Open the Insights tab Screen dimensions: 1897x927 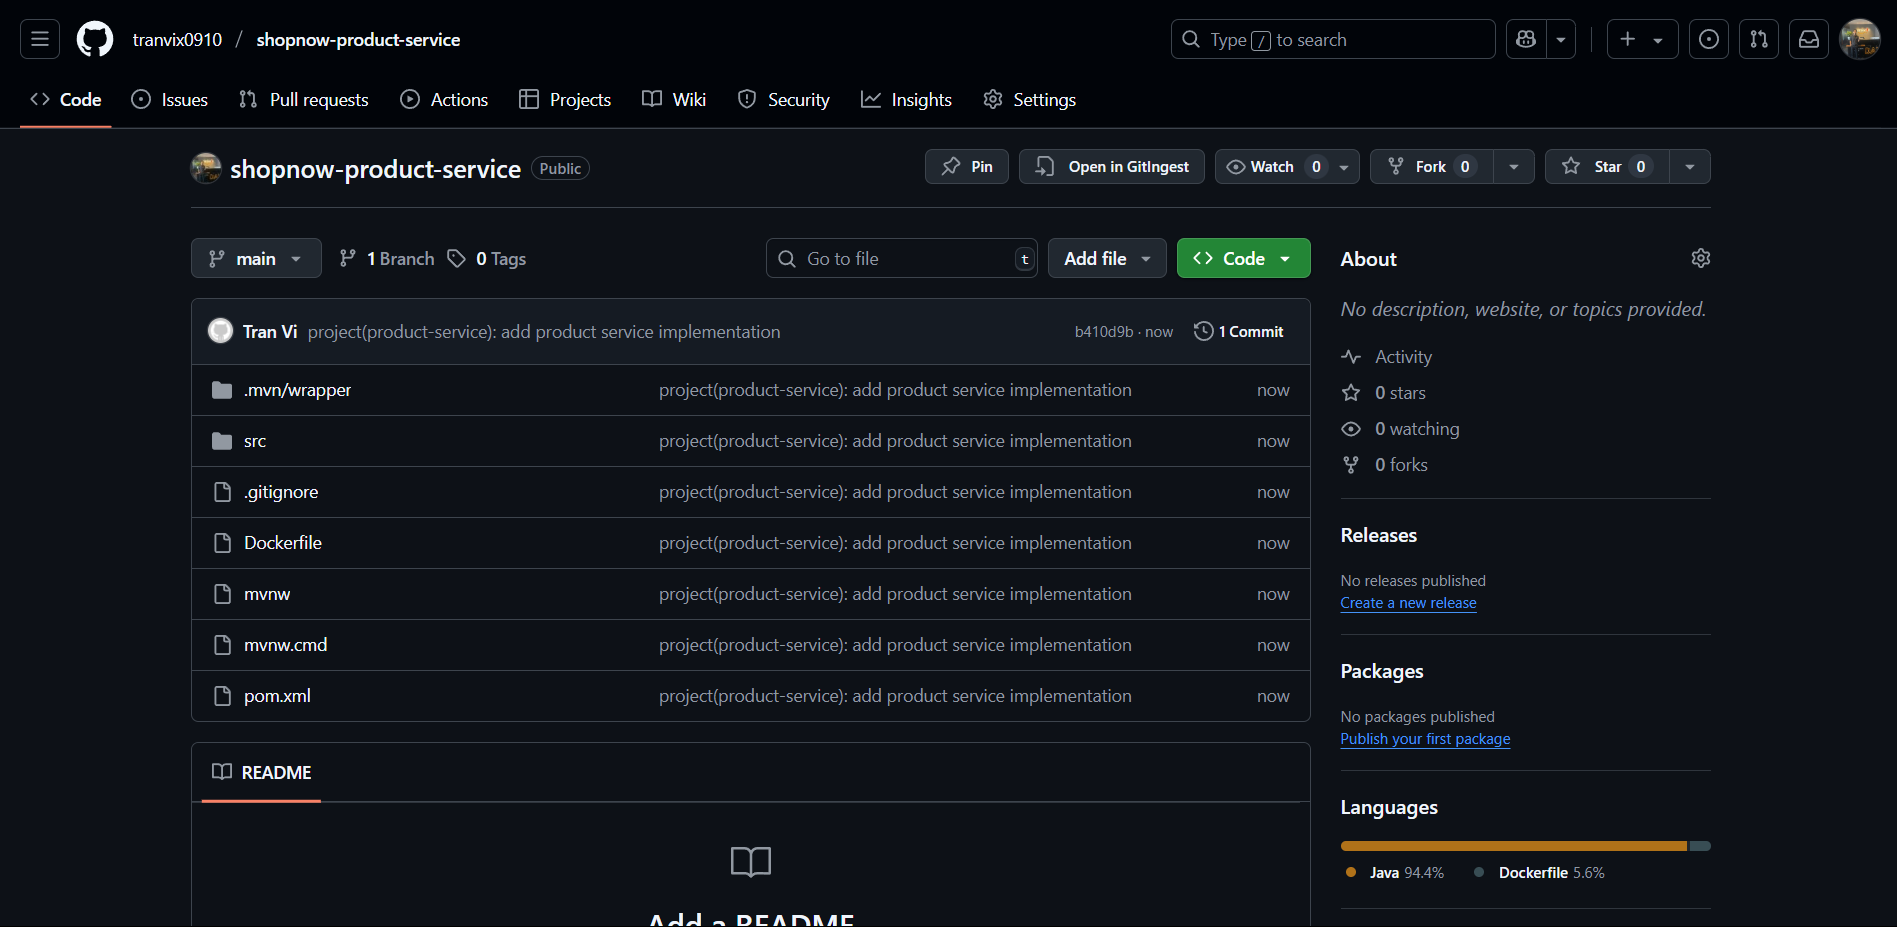coord(906,99)
